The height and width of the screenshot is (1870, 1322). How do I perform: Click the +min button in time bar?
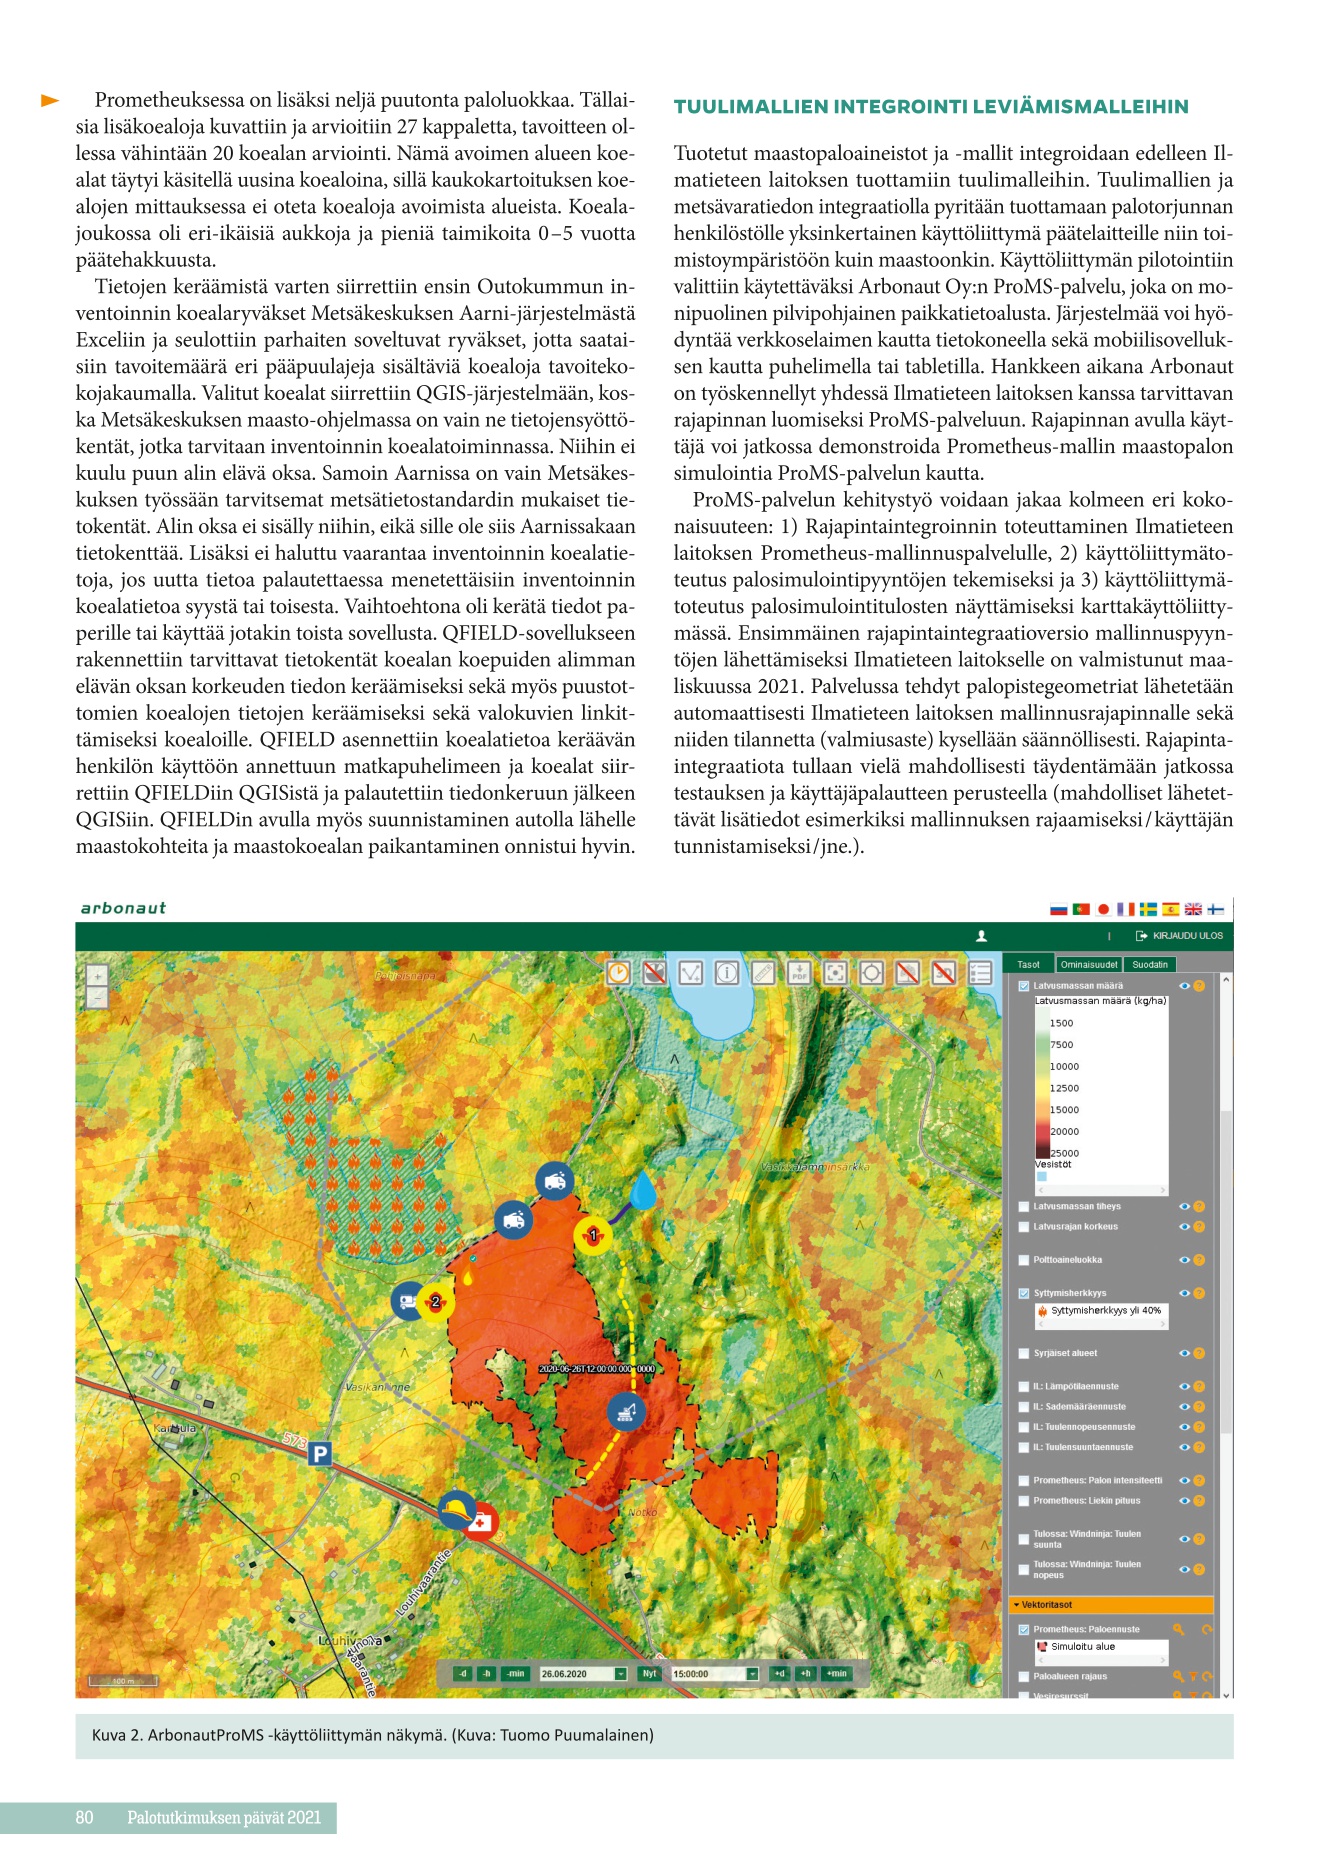coord(836,1674)
